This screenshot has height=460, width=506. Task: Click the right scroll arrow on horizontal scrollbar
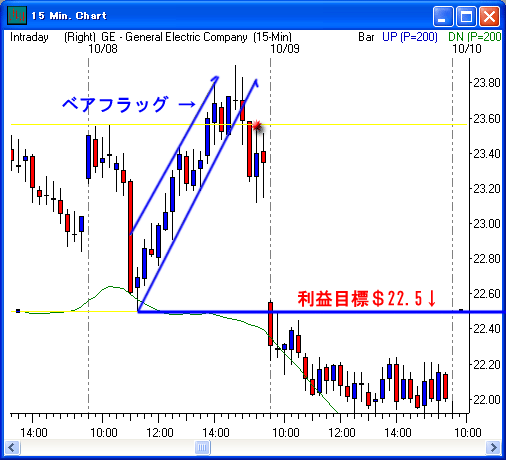click(493, 447)
